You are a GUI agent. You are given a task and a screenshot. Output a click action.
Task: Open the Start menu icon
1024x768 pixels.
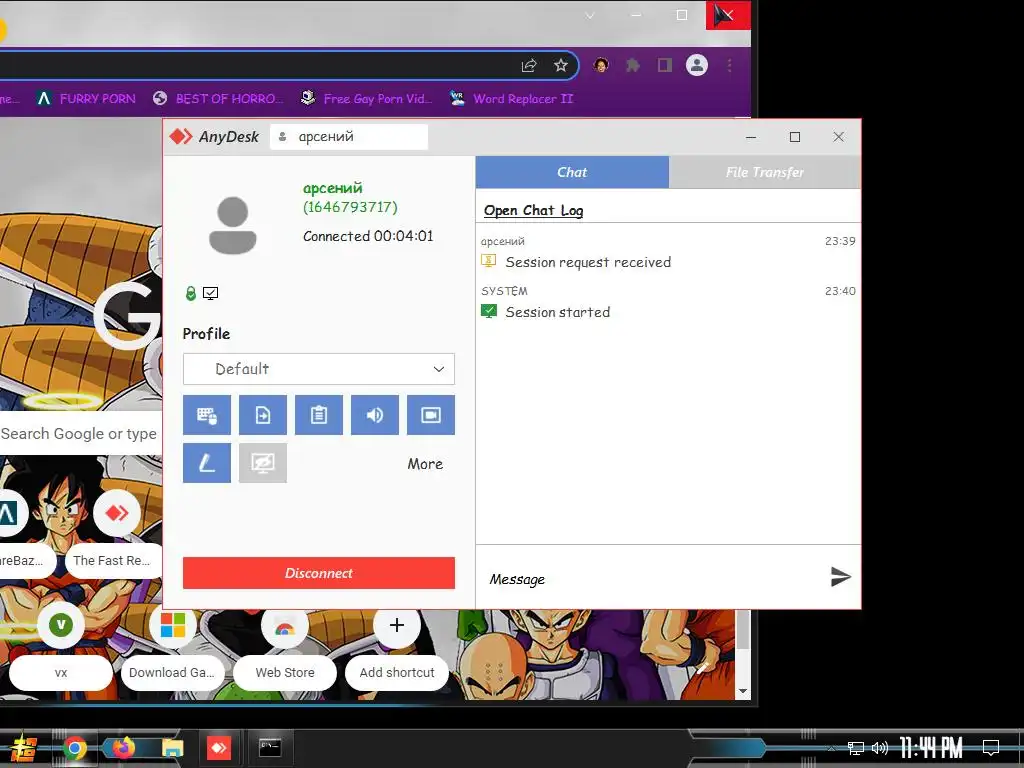click(x=23, y=748)
